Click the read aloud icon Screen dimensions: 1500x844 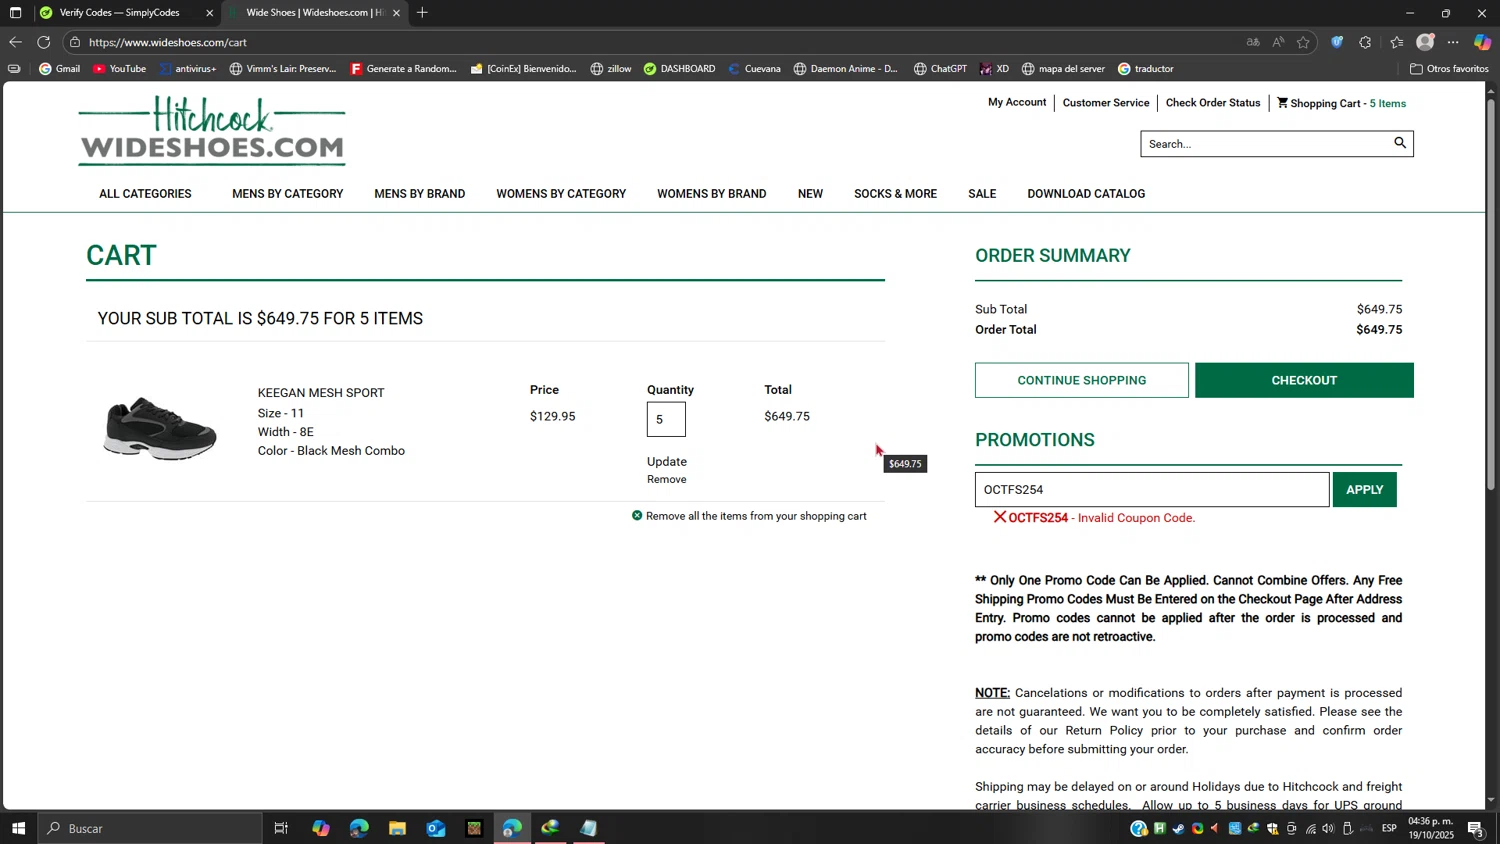tap(1278, 42)
